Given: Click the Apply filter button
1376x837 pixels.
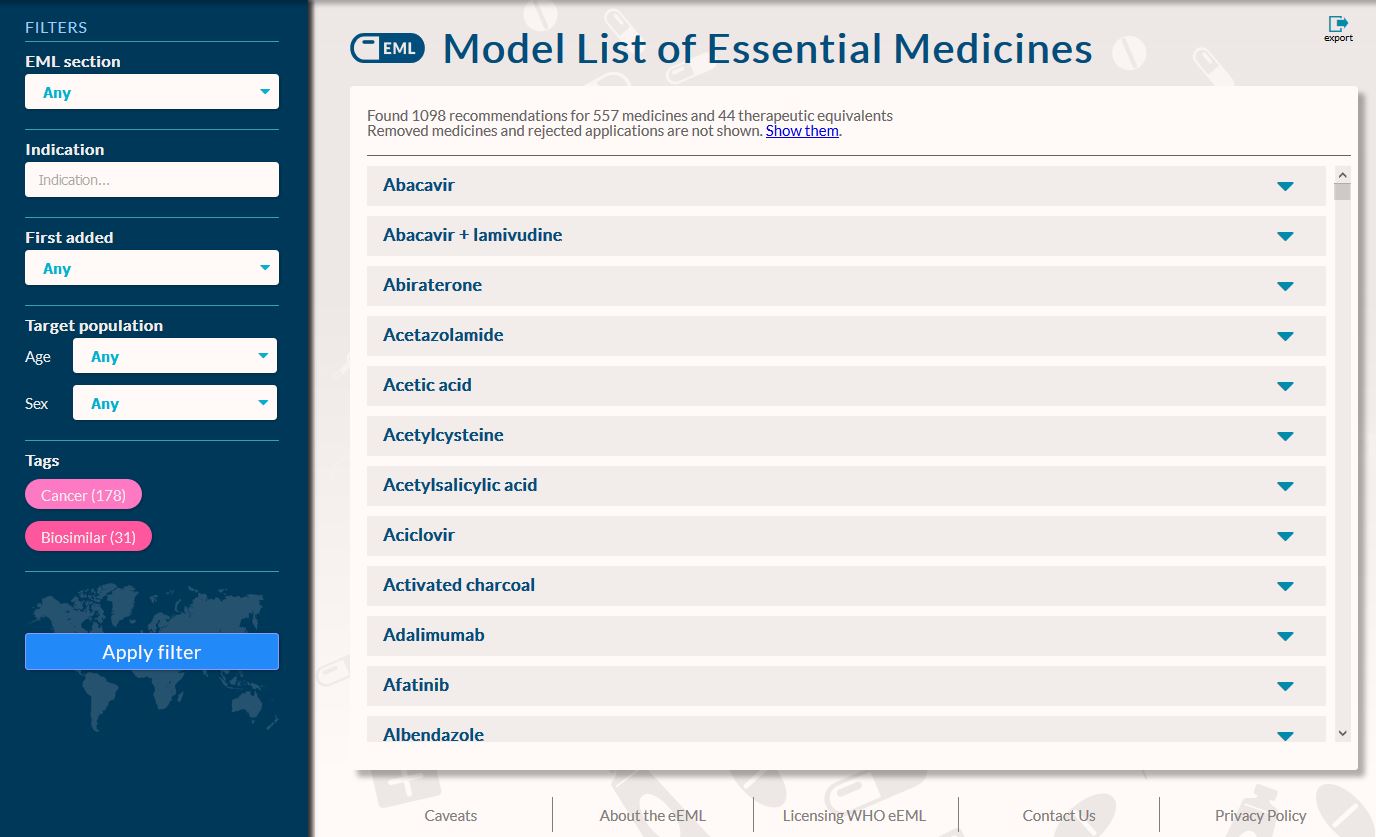Looking at the screenshot, I should coord(152,652).
